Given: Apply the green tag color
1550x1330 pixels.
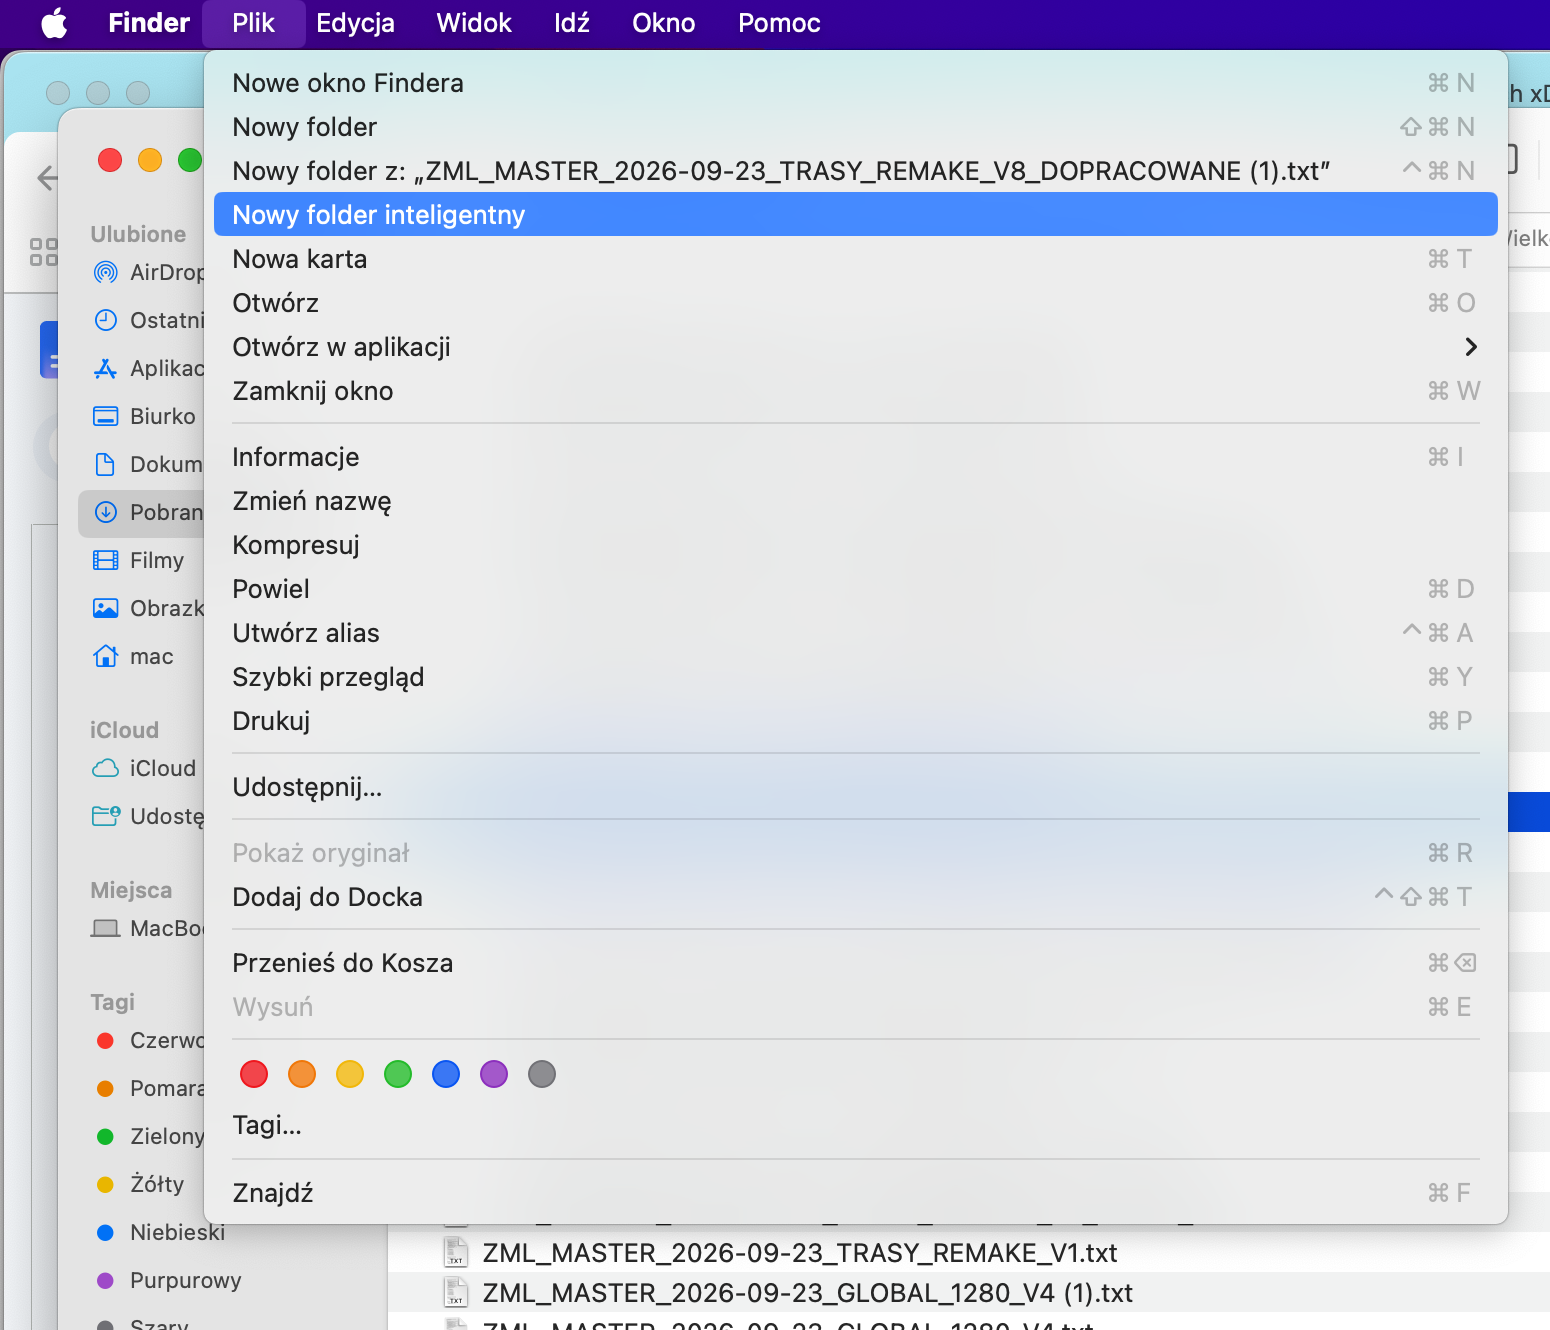Looking at the screenshot, I should (x=398, y=1074).
